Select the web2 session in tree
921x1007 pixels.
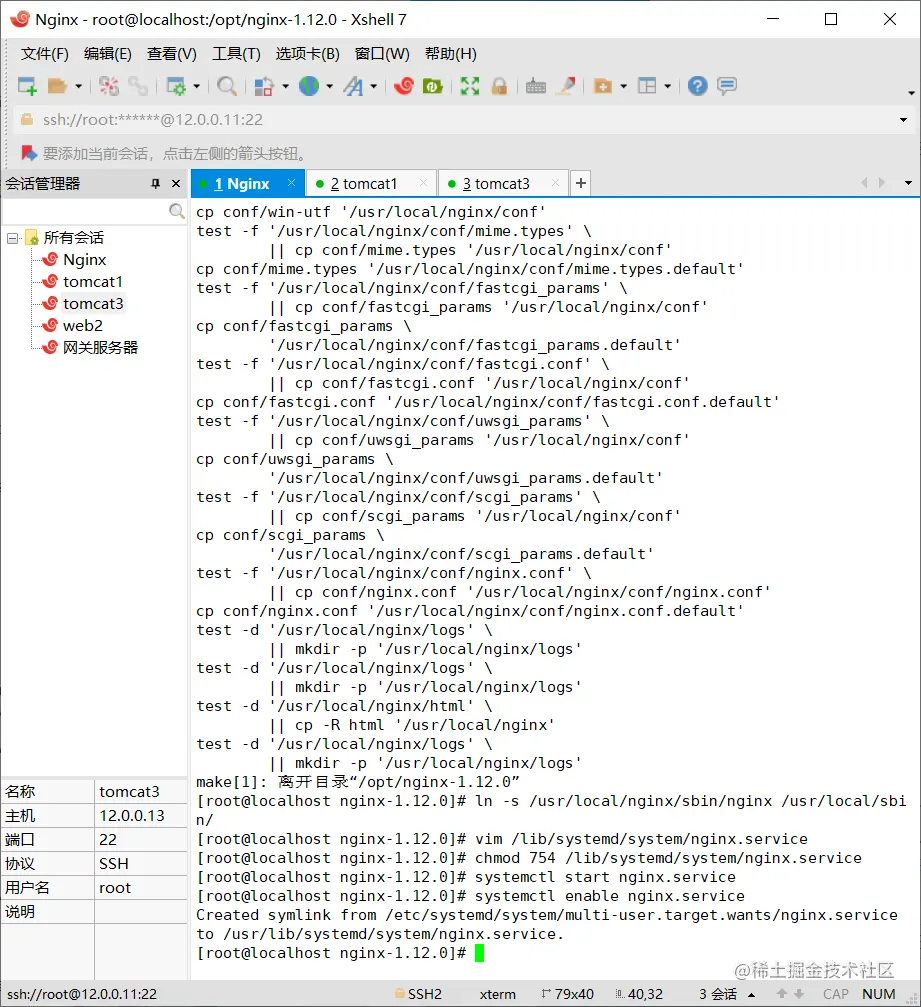82,326
